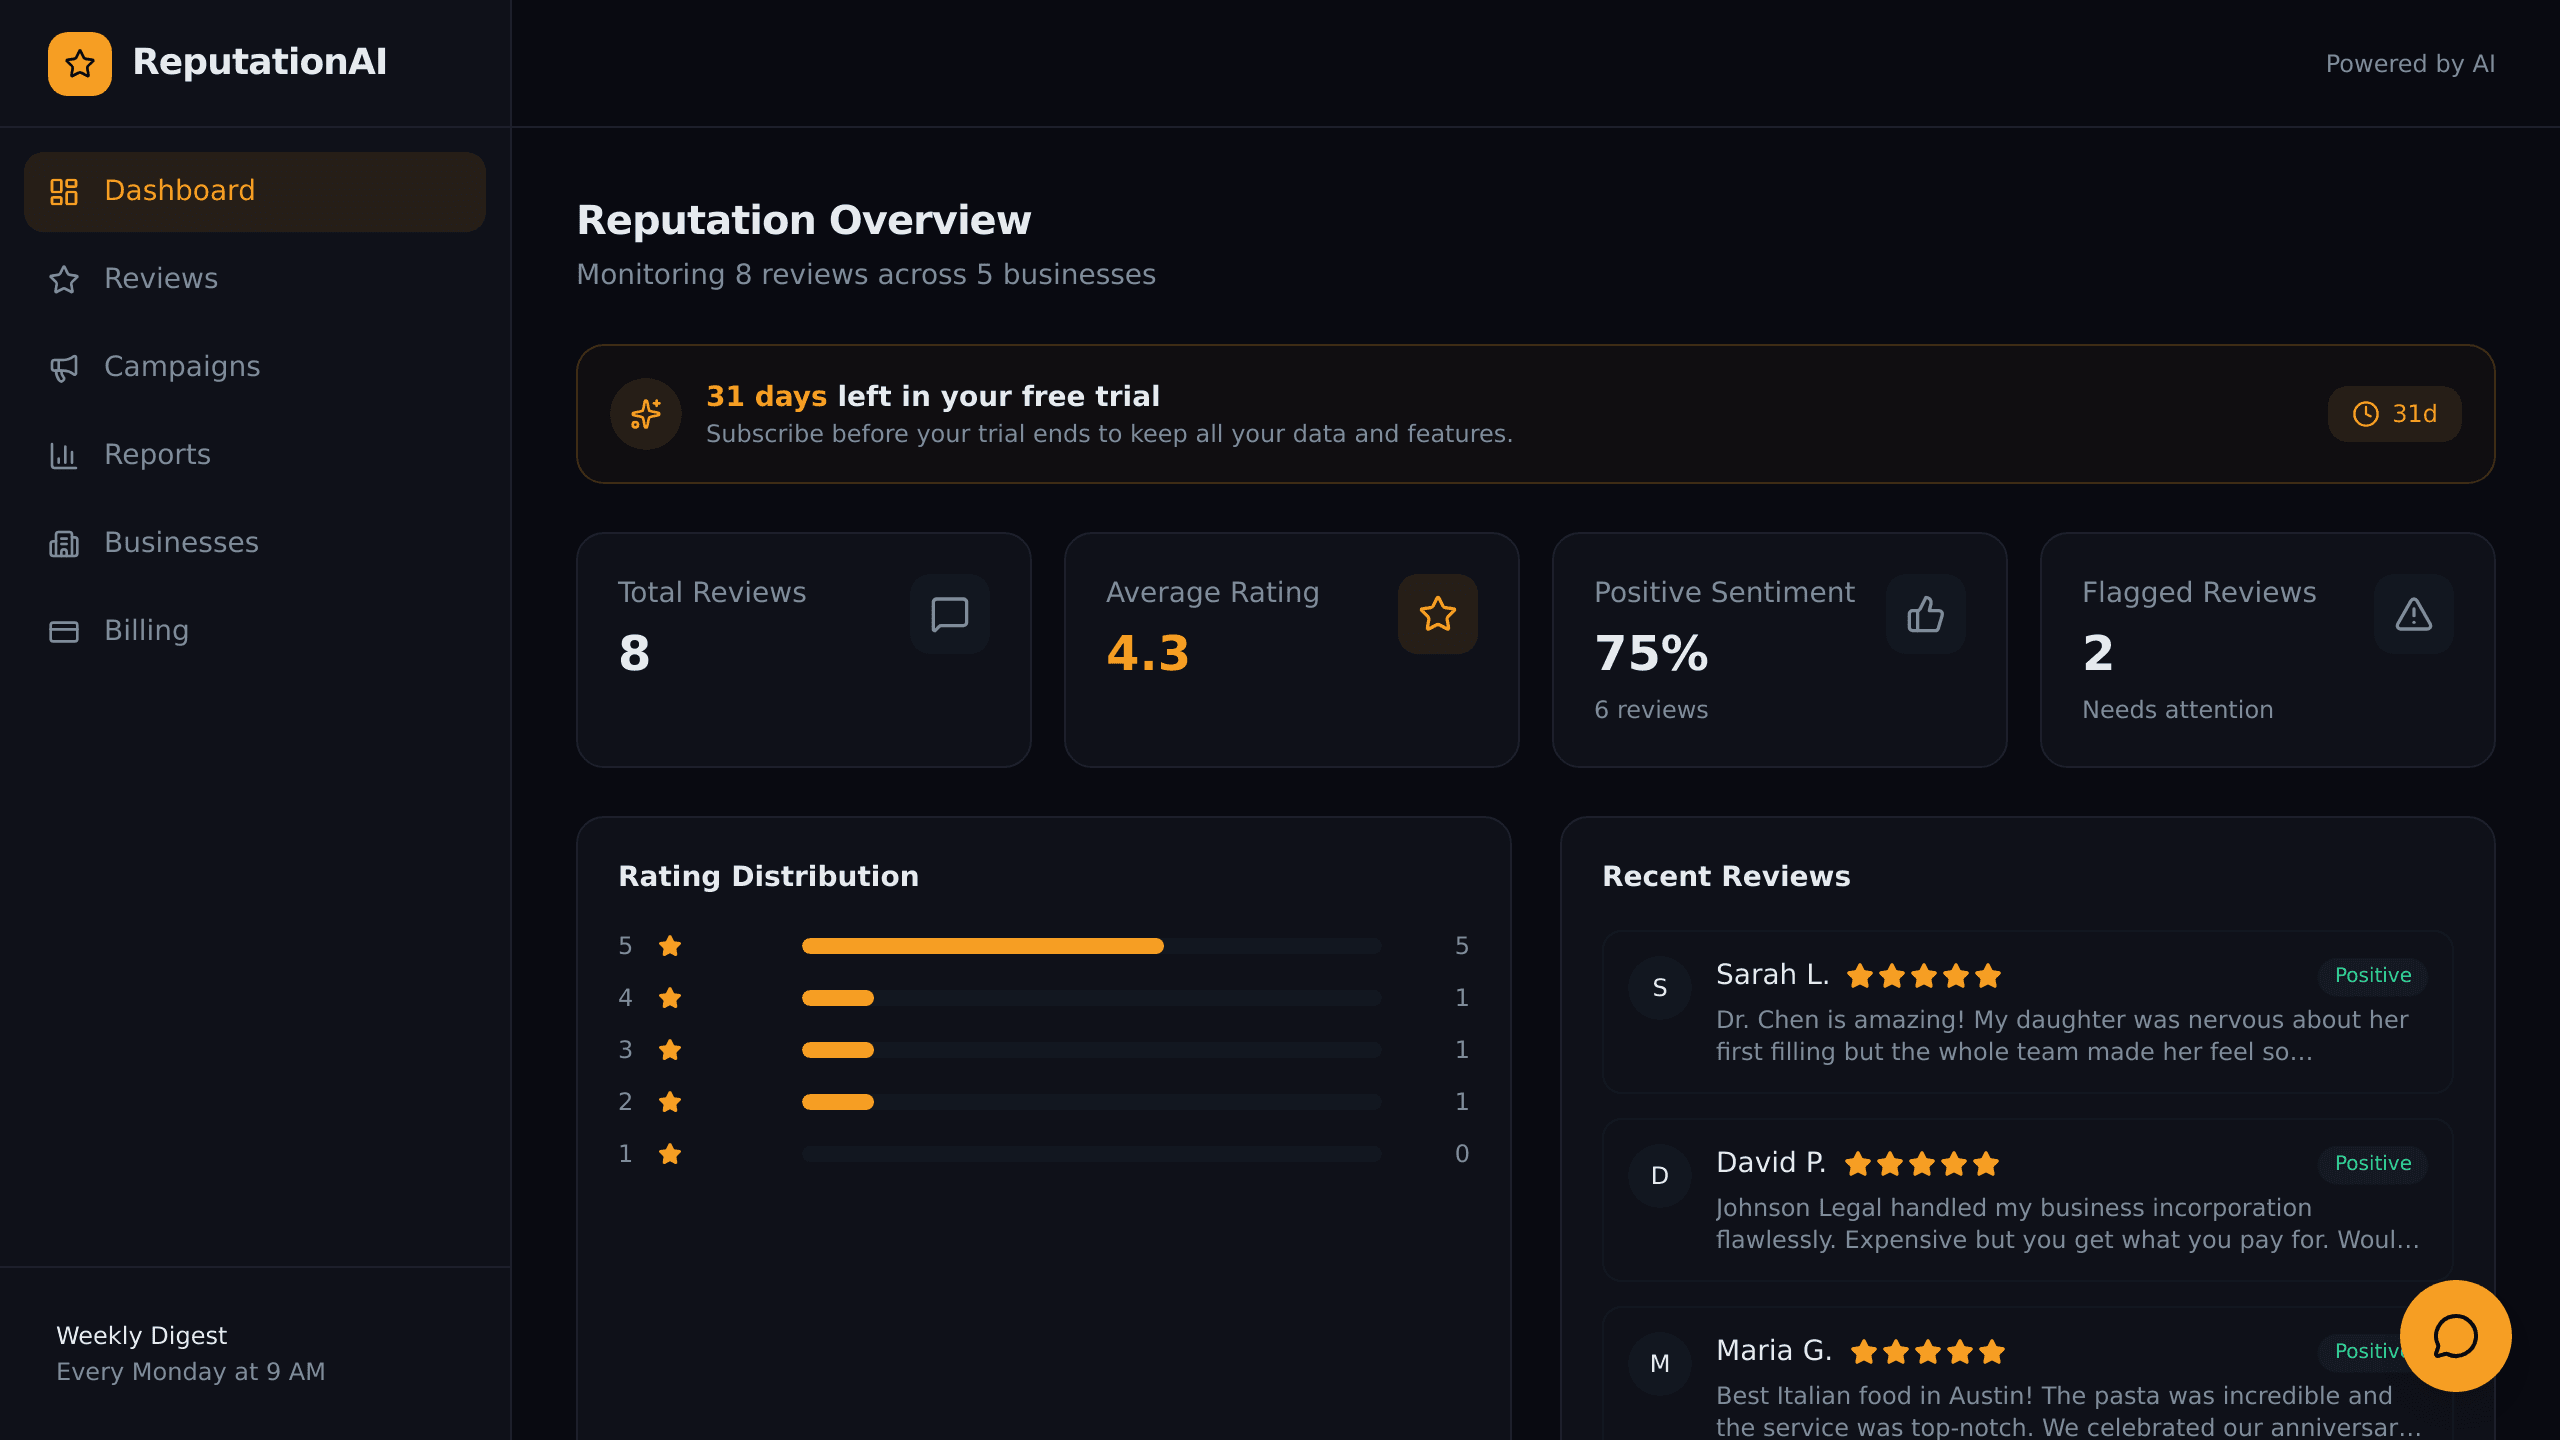Click the Positive tag on David P.'s review
2560x1440 pixels.
click(2373, 1164)
